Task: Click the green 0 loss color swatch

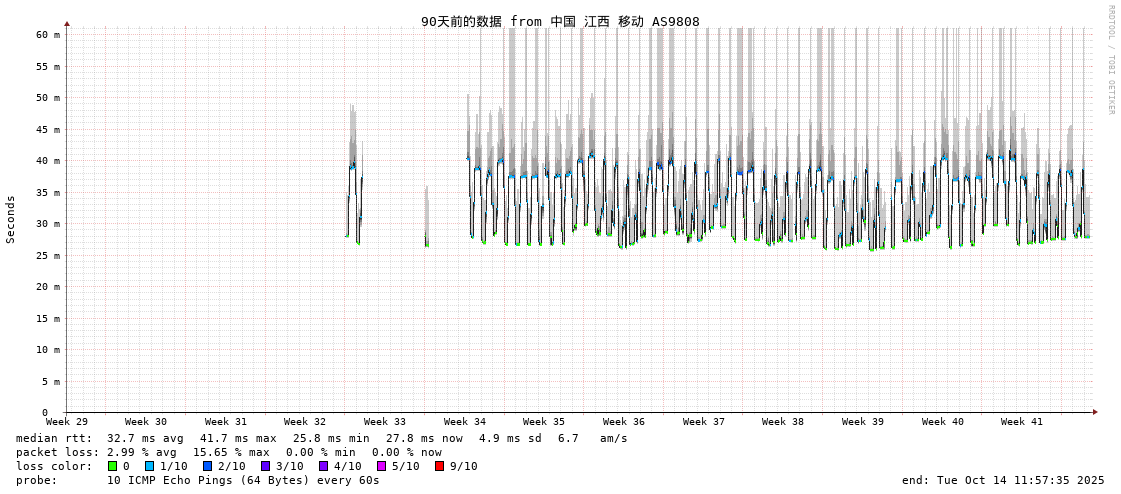Action: tap(113, 466)
